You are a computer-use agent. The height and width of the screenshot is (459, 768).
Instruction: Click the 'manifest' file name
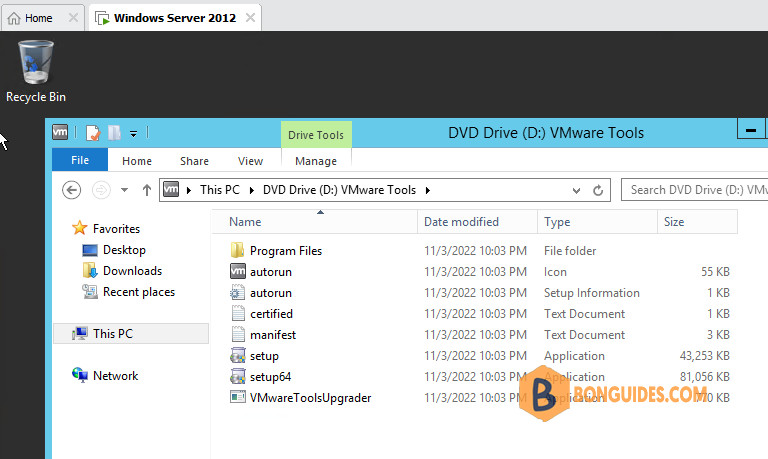pyautogui.click(x=273, y=335)
